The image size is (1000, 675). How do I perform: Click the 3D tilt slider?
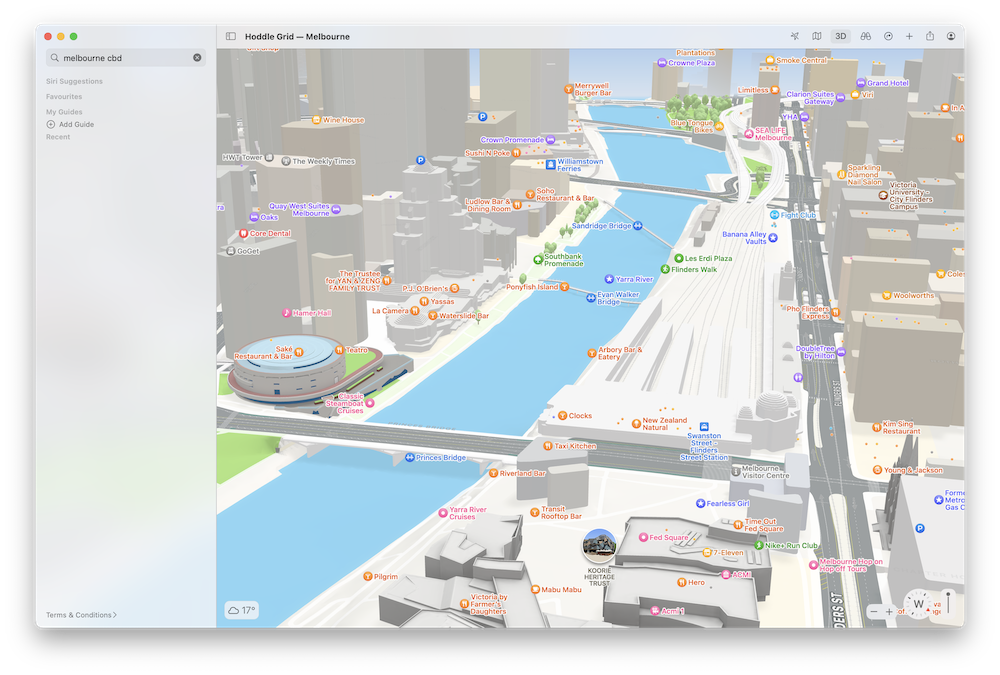947,604
